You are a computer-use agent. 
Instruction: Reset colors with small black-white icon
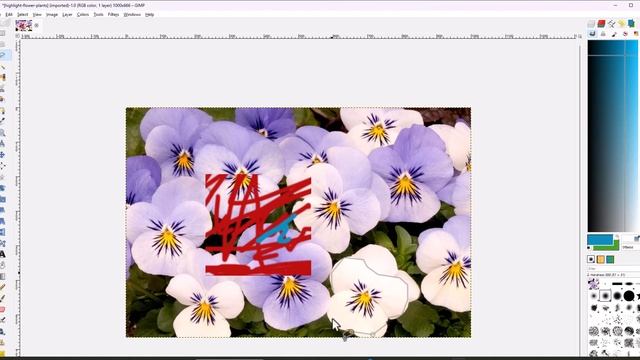tap(589, 248)
